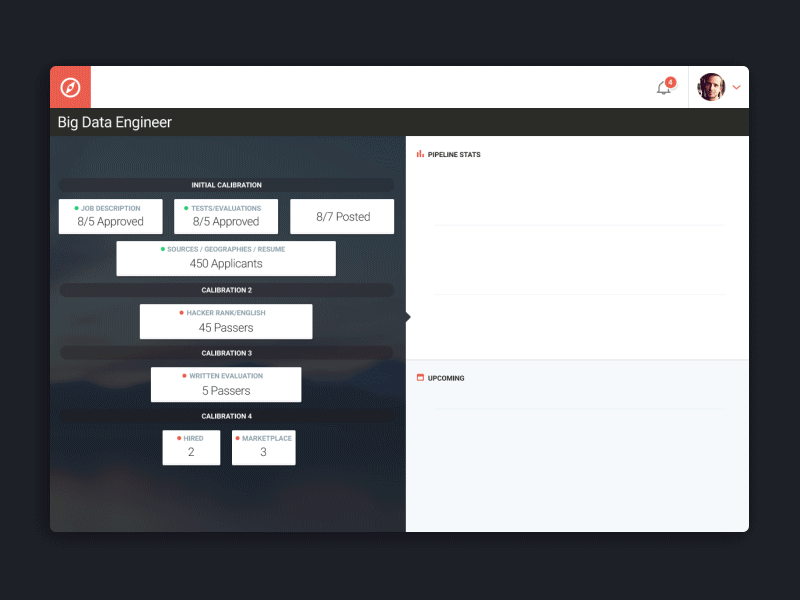This screenshot has width=800, height=600.
Task: Click the Upcoming heading
Action: (446, 378)
